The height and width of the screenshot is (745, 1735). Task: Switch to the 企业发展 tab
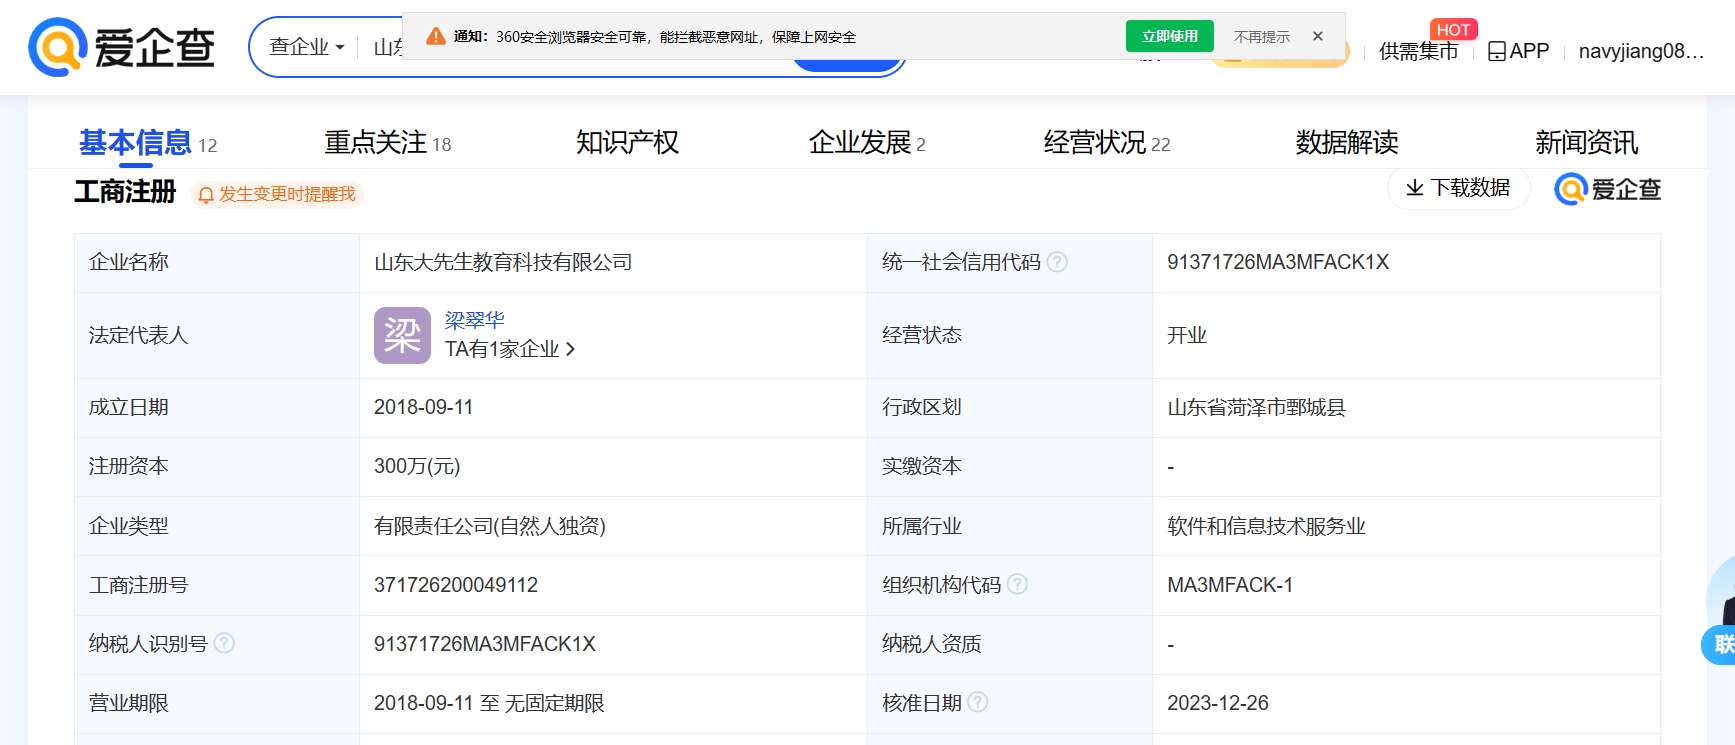[867, 143]
